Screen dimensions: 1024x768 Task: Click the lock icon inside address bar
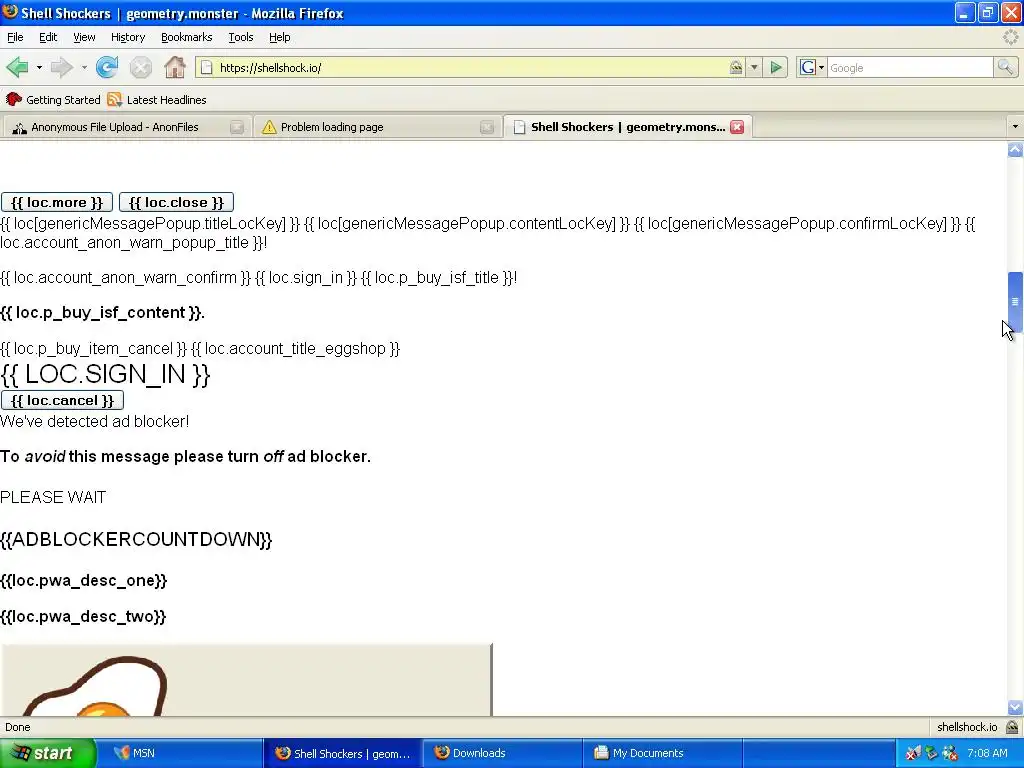tap(736, 67)
